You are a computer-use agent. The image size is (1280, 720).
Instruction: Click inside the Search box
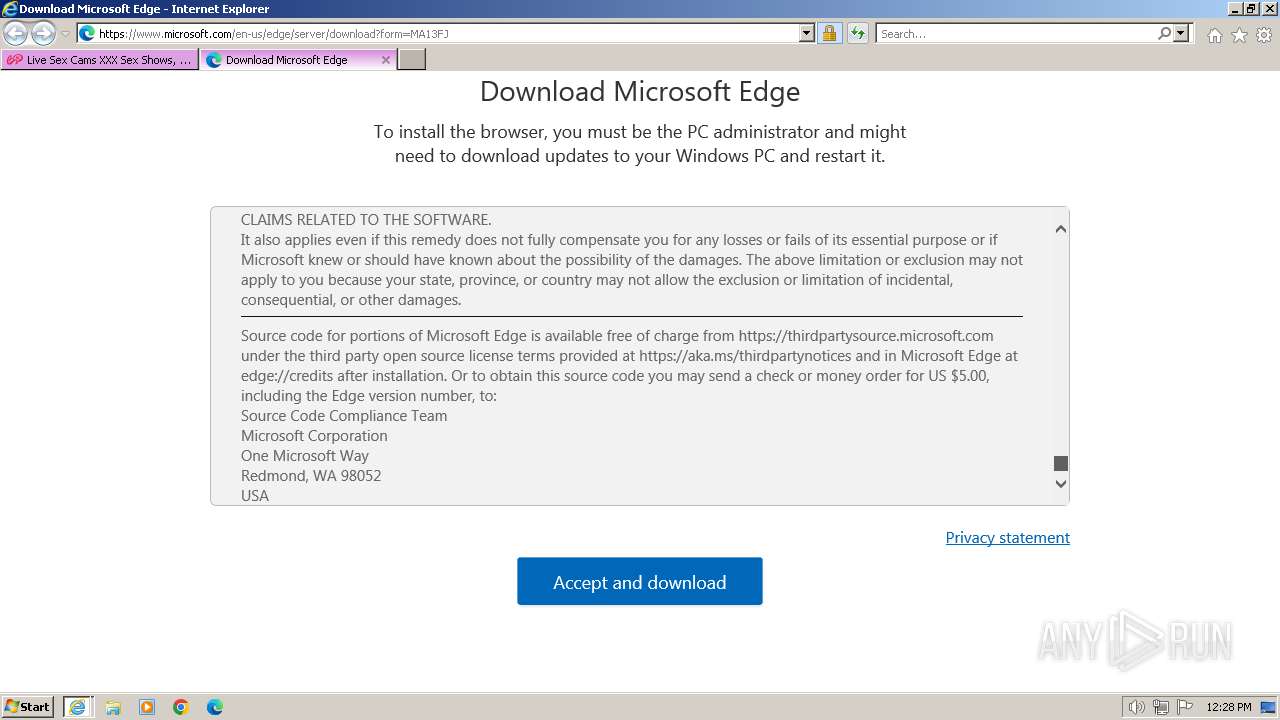[x=1015, y=33]
